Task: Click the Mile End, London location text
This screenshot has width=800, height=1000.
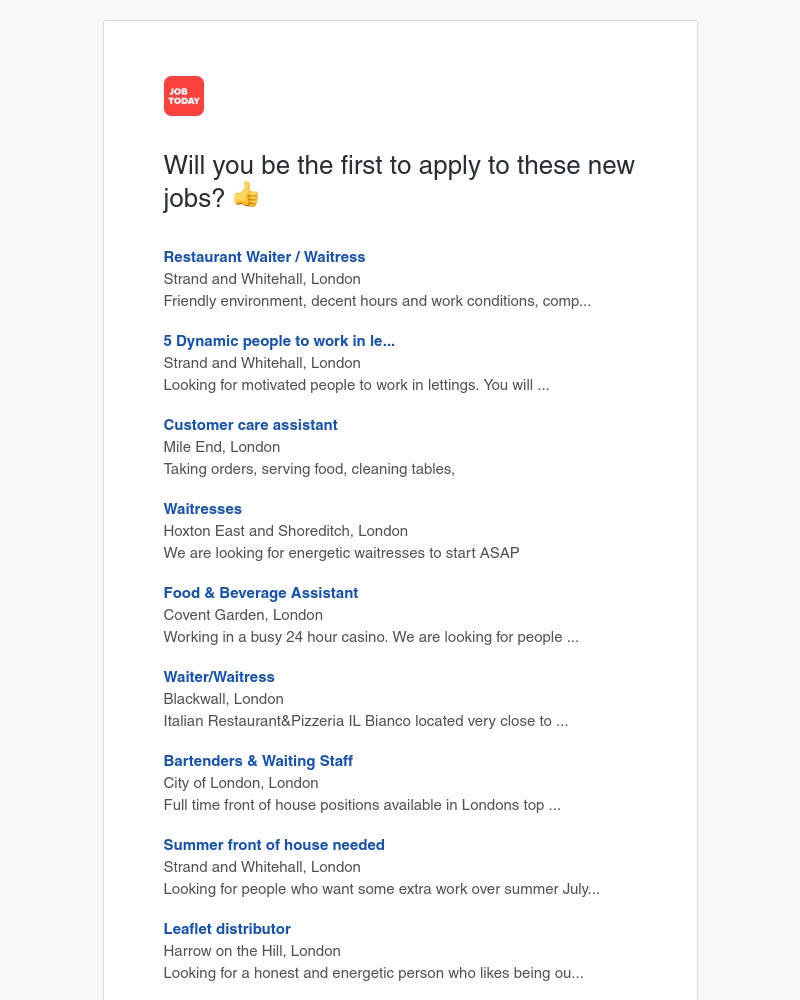Action: (221, 447)
